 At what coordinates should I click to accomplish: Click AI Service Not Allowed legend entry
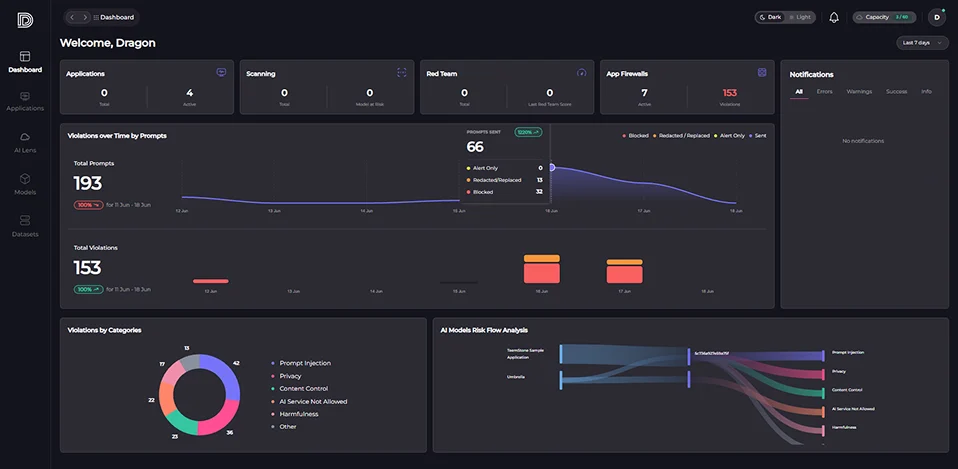[309, 402]
